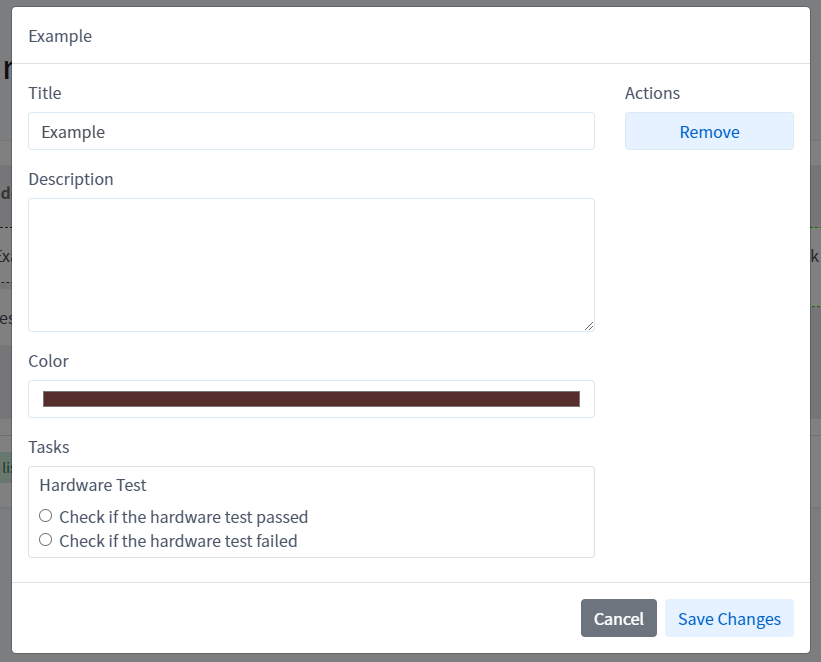
Task: Click the Description textarea resize handle
Action: (588, 325)
